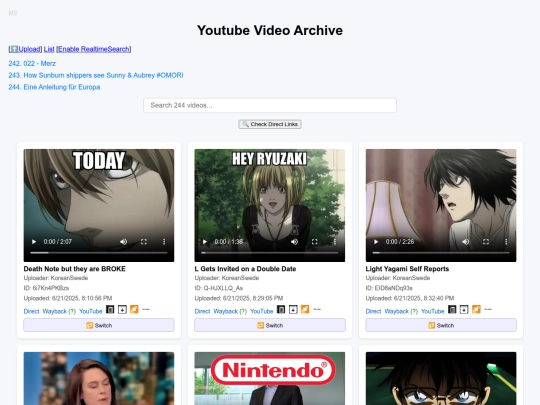The width and height of the screenshot is (540, 405).
Task: Click Switch under 'Light Yagami Self Reports'
Action: 441,325
